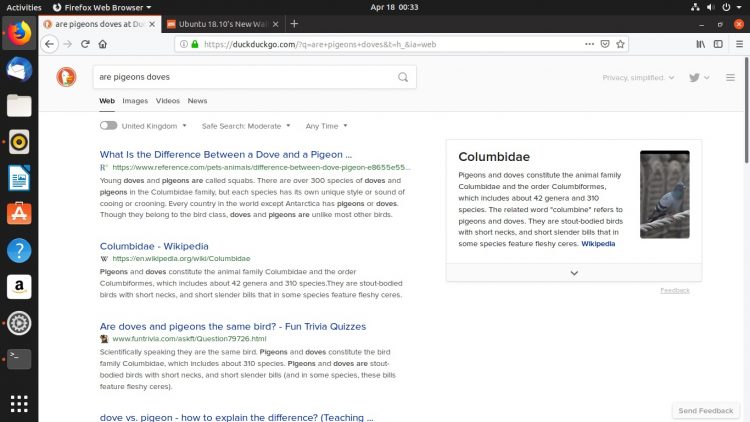Image resolution: width=750 pixels, height=422 pixels.
Task: Click Send Feedback button
Action: click(706, 411)
